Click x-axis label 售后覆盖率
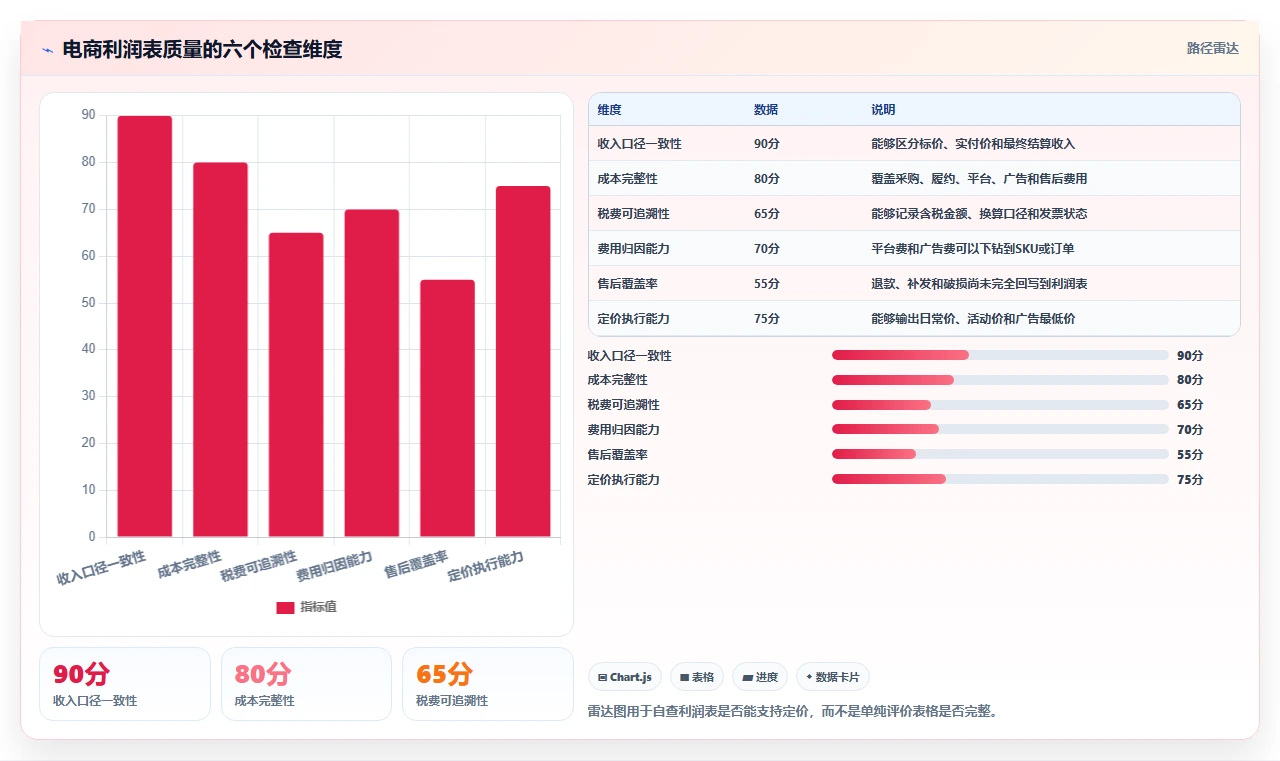The image size is (1280, 761). click(416, 563)
